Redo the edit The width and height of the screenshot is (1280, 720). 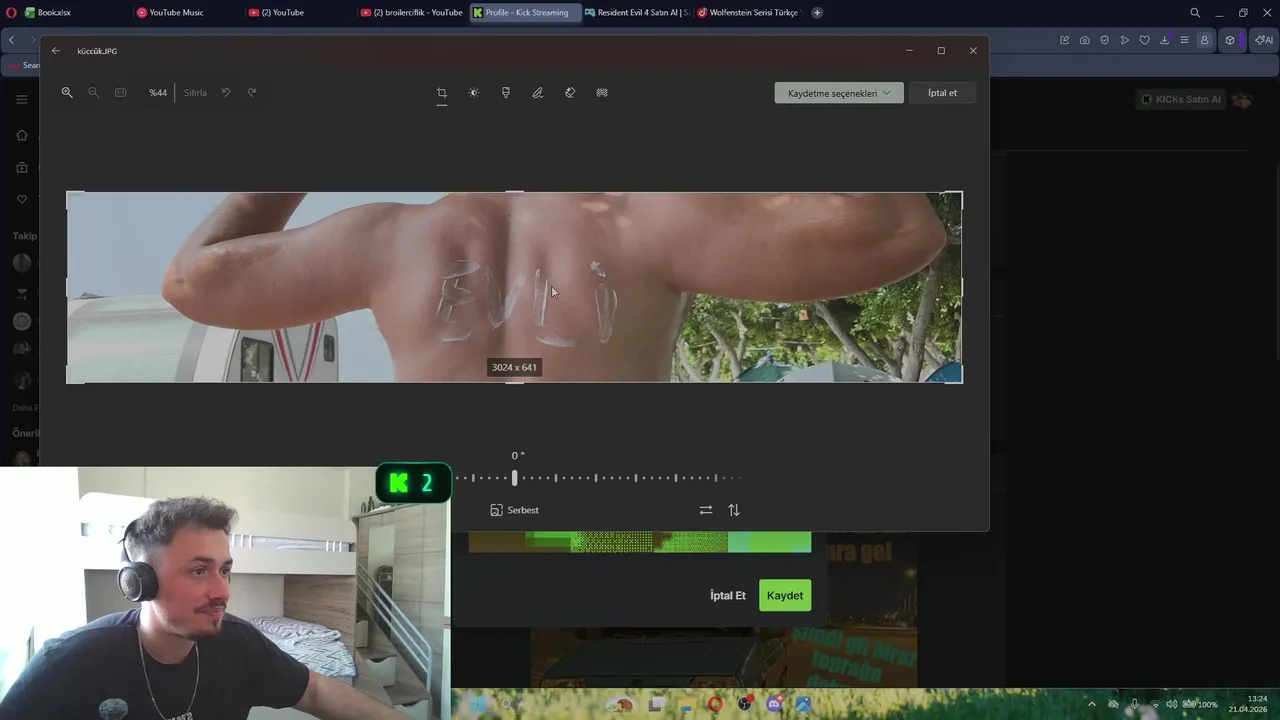252,92
